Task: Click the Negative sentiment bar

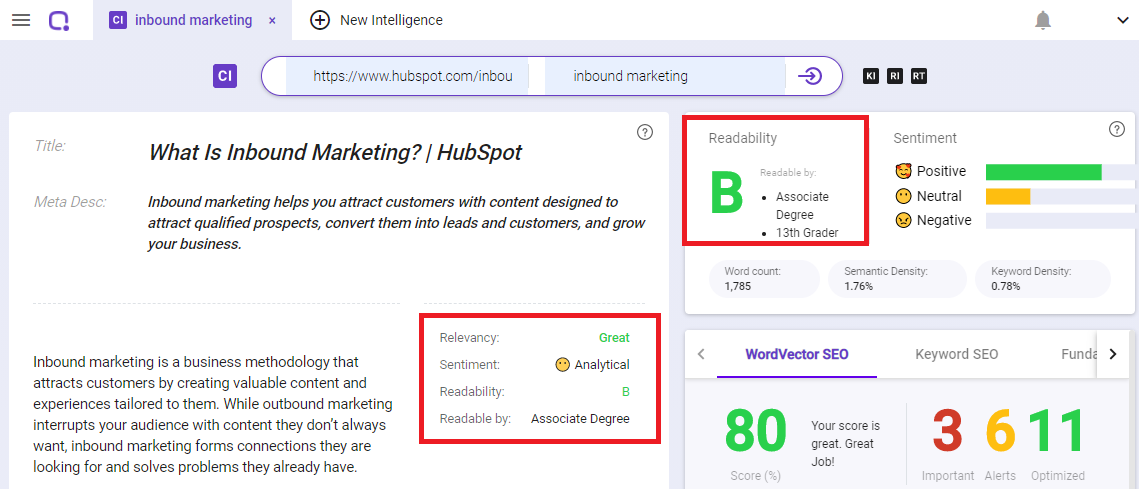Action: 1061,220
